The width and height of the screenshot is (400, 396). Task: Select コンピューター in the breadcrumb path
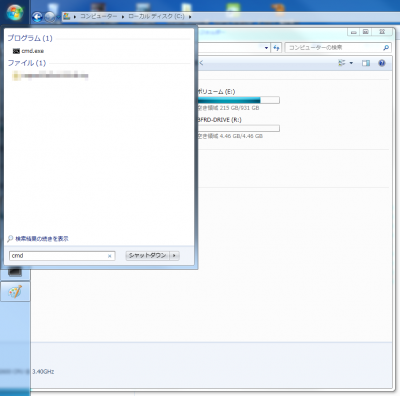pos(98,16)
